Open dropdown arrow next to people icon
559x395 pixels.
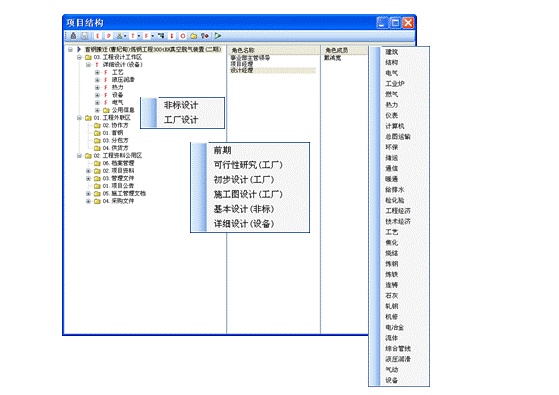[125, 36]
